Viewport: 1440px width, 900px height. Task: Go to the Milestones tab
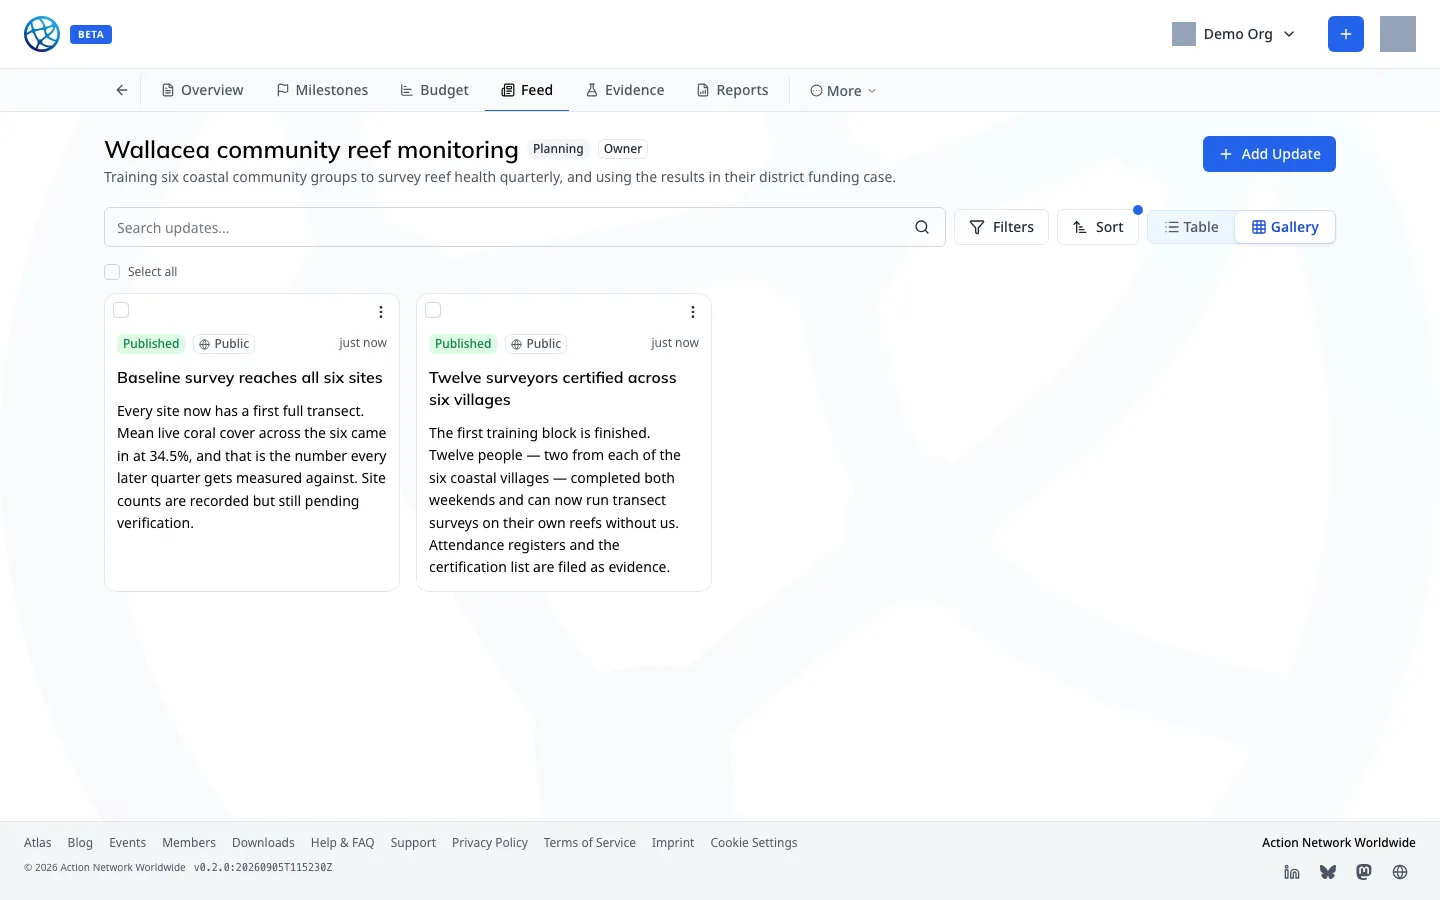point(322,90)
